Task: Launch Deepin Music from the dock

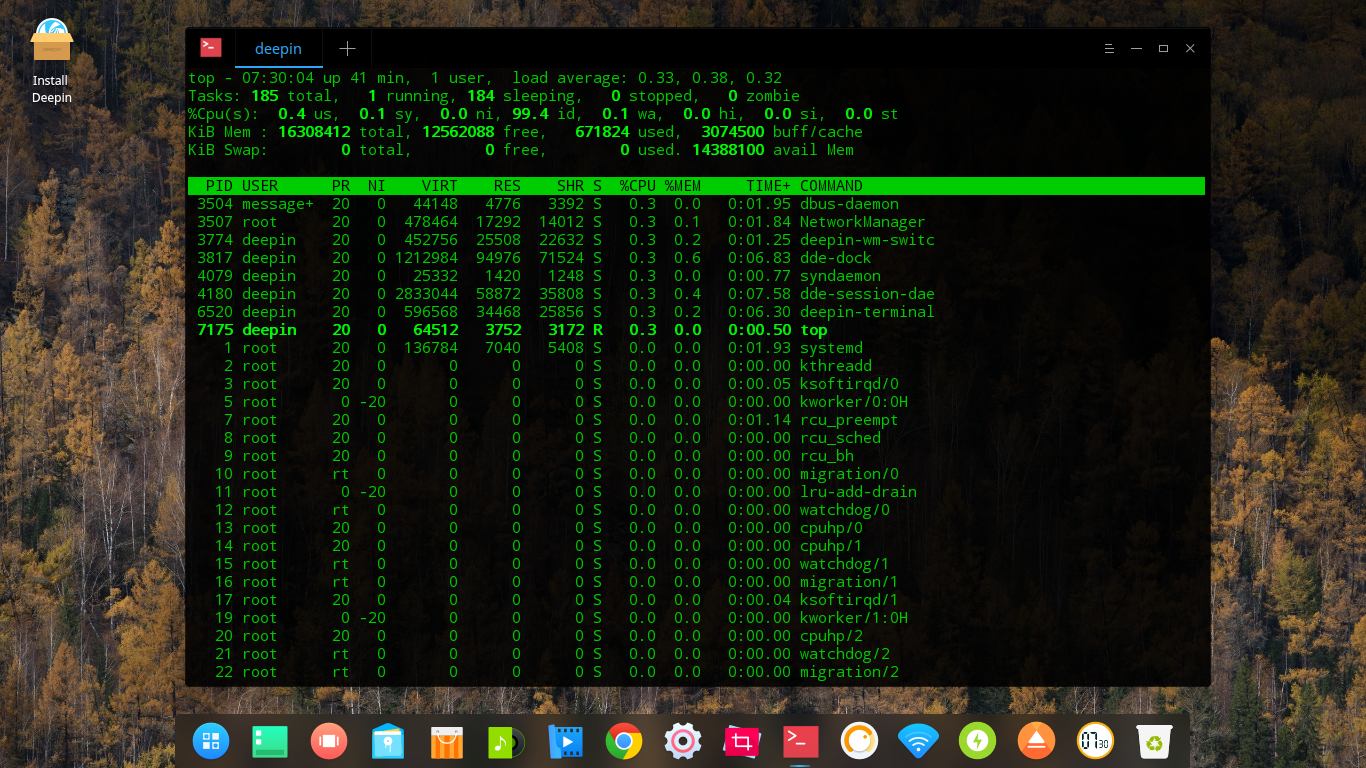Action: click(506, 741)
